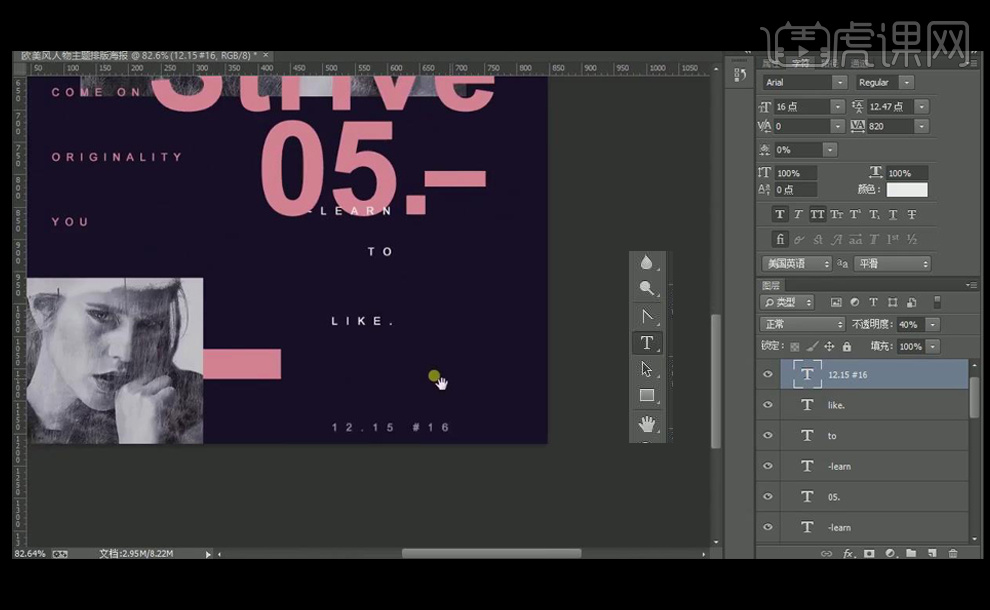Filter layers by smart objects icon
Screen dimensions: 990x610
[x=912, y=302]
